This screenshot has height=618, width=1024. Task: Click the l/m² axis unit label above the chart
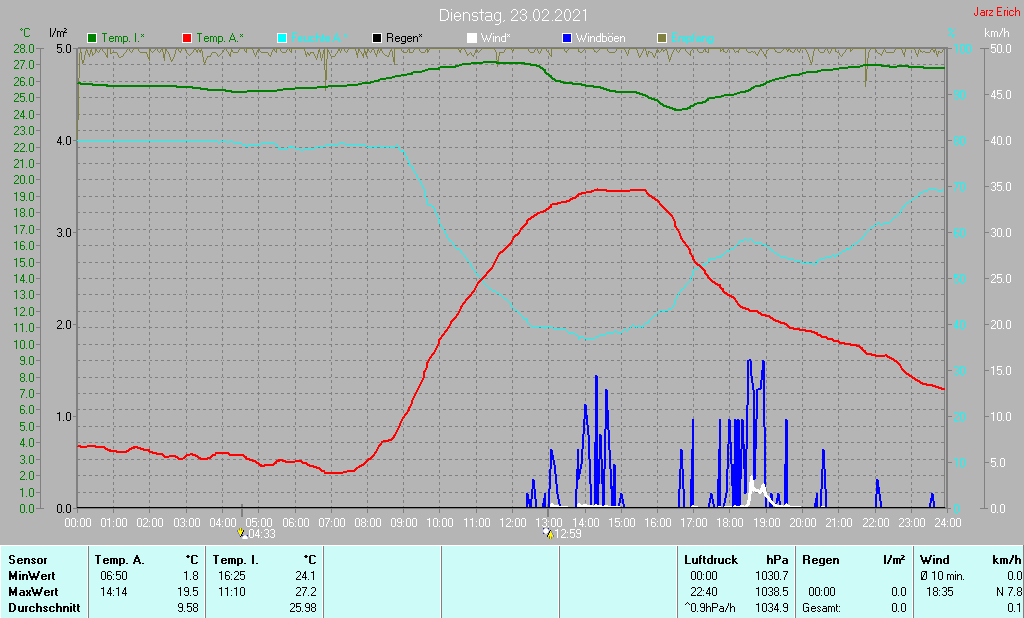point(58,32)
